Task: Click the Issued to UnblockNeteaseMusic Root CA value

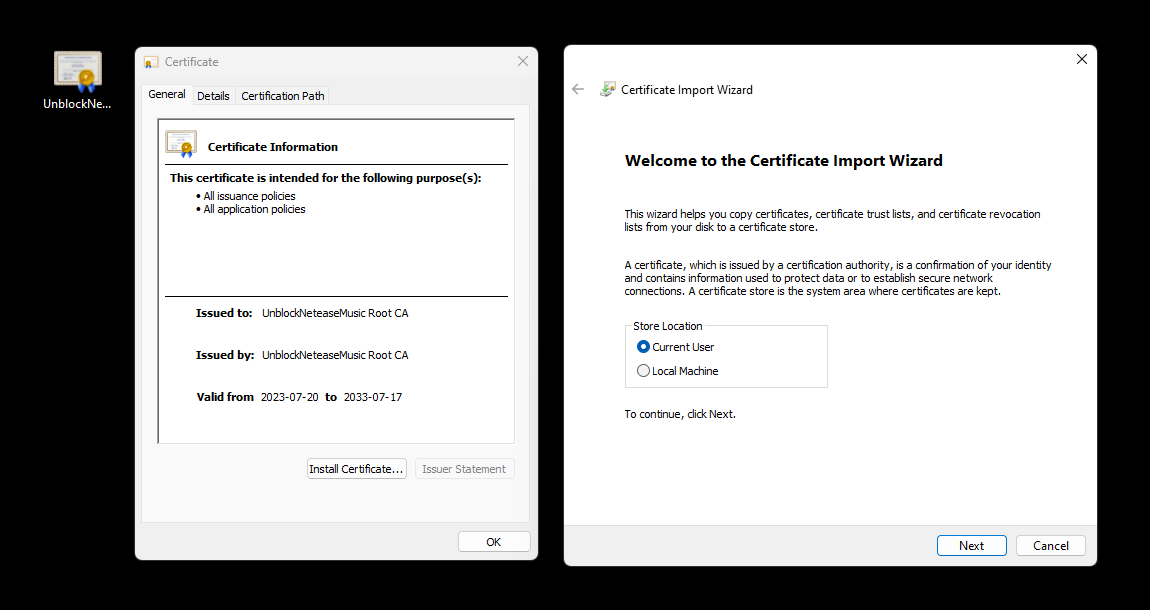Action: click(335, 313)
